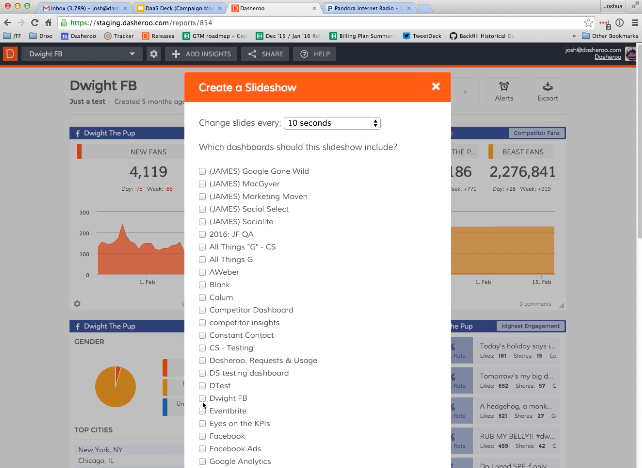Click browser home icon
Image resolution: width=642 pixels, height=468 pixels.
click(48, 23)
